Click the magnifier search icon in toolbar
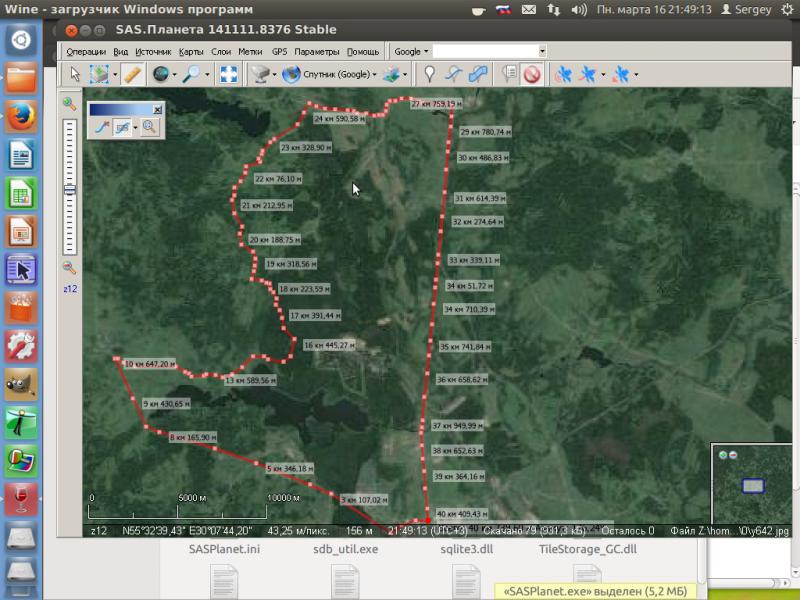 tap(192, 74)
